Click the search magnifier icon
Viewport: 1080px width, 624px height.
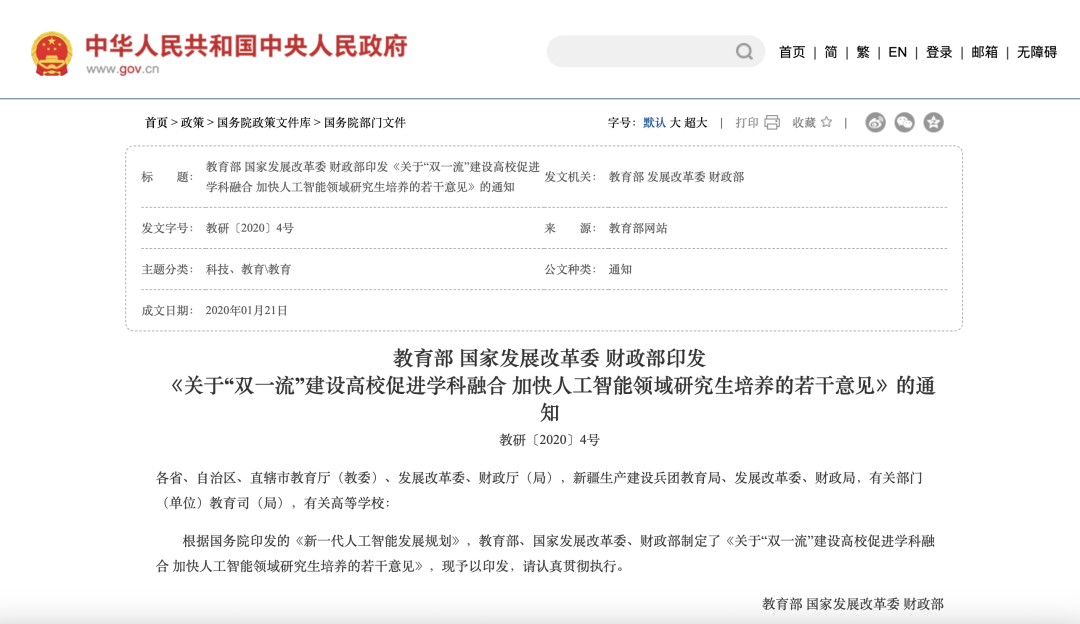click(744, 52)
